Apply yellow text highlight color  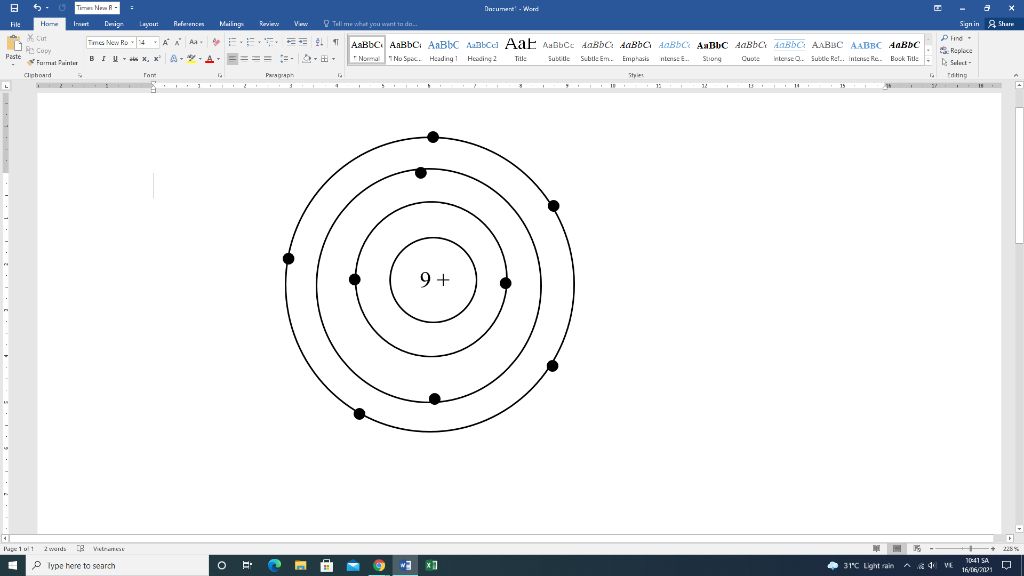pyautogui.click(x=191, y=59)
